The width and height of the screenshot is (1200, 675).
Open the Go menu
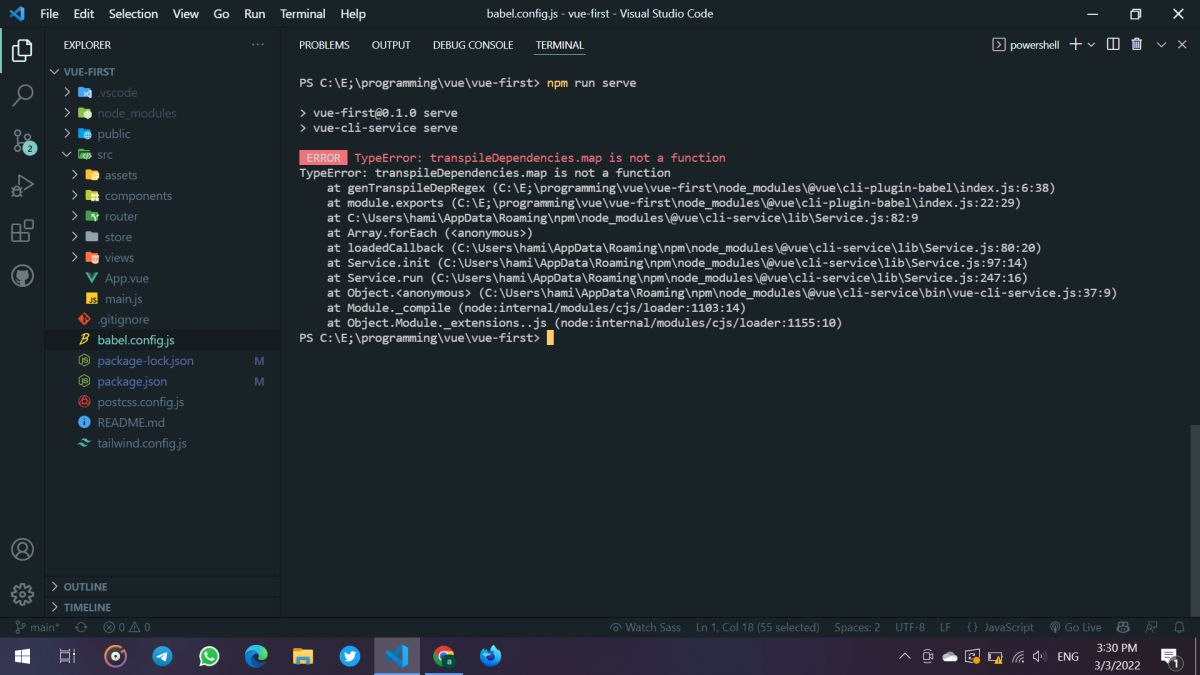pyautogui.click(x=221, y=14)
